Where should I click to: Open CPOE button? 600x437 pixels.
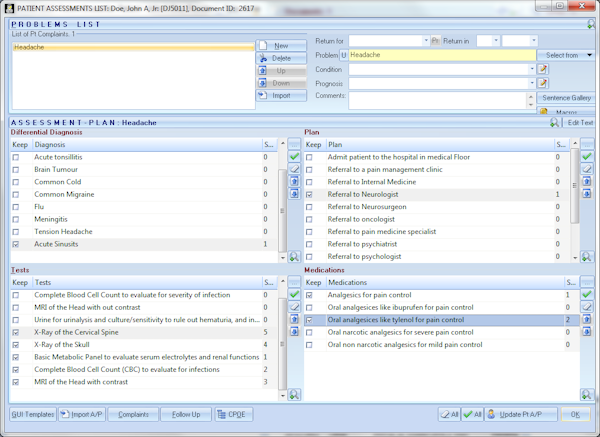tap(234, 414)
